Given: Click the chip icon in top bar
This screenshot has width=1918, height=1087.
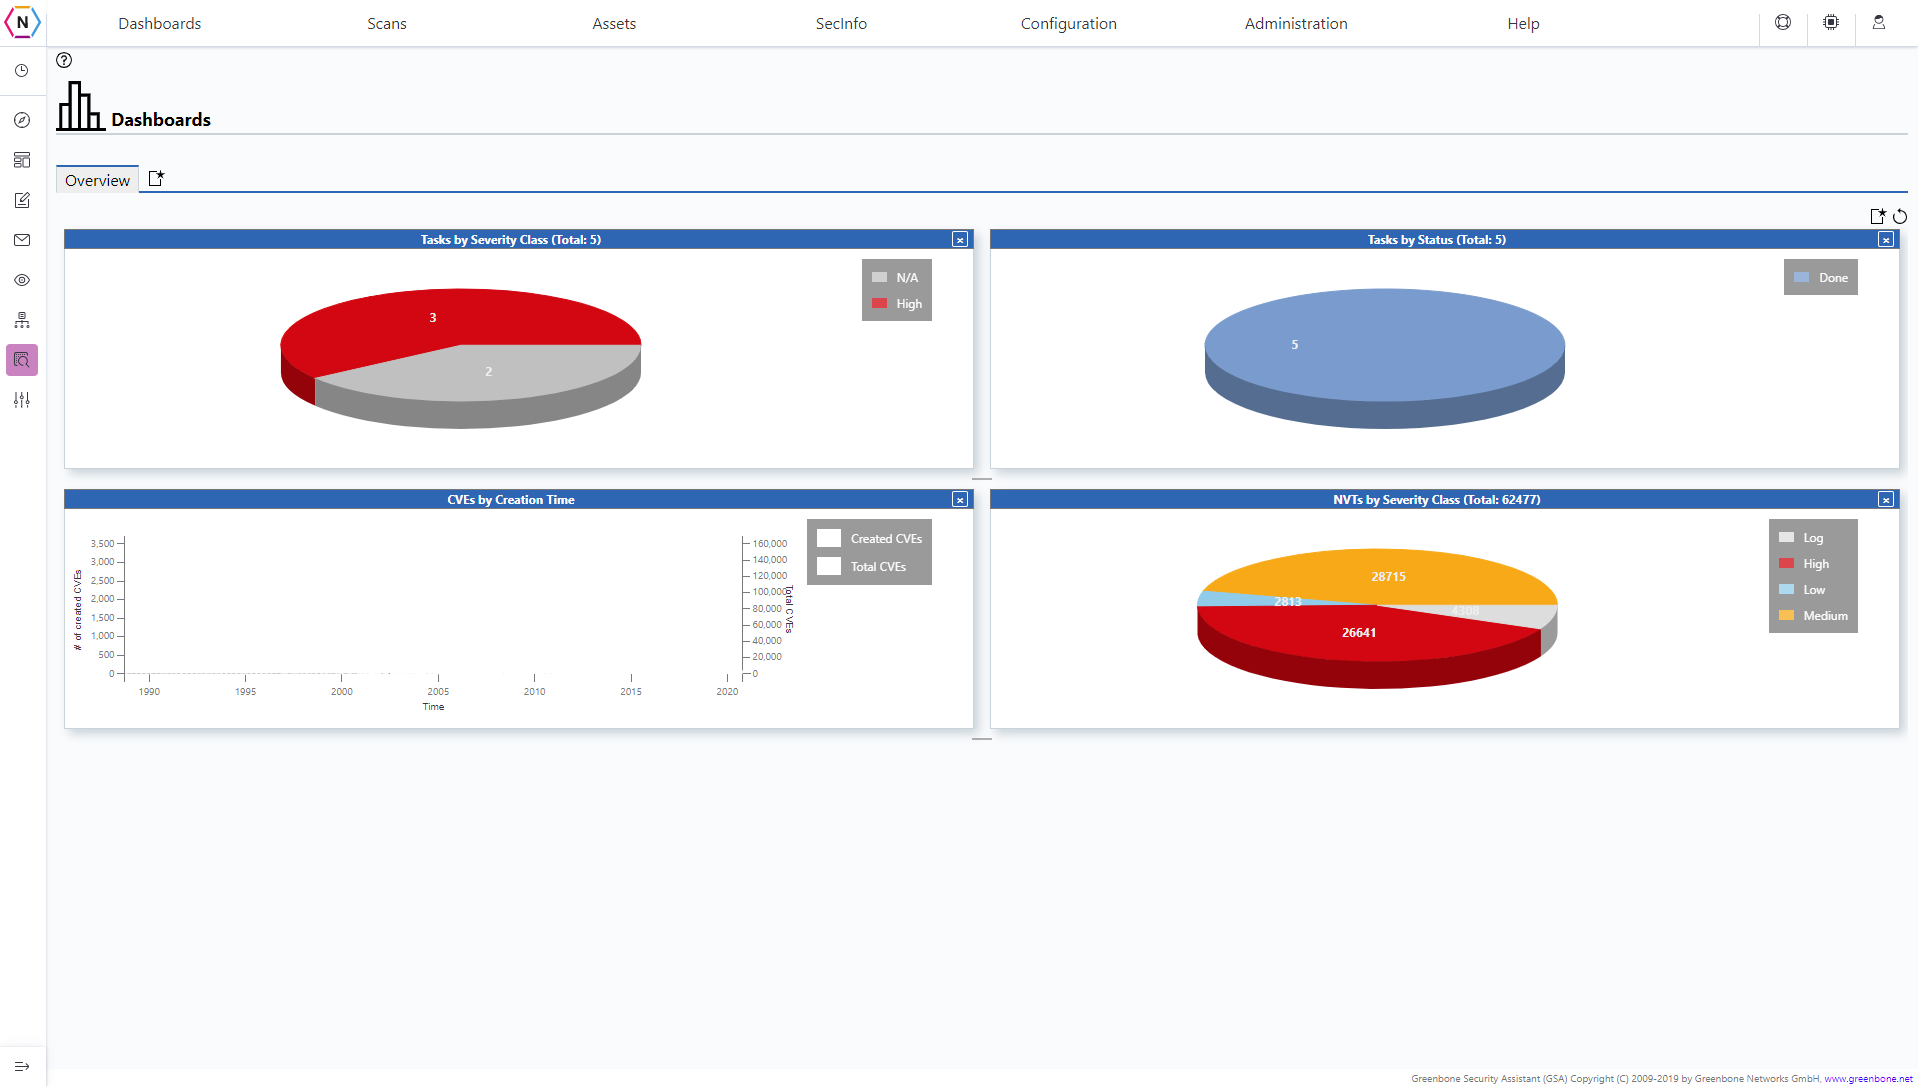Looking at the screenshot, I should pos(1831,22).
